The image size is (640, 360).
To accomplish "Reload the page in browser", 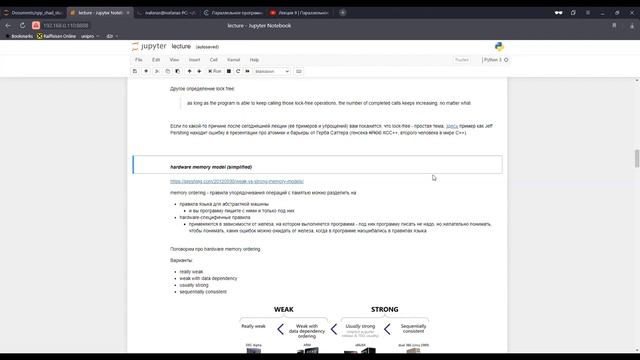I will (22, 25).
